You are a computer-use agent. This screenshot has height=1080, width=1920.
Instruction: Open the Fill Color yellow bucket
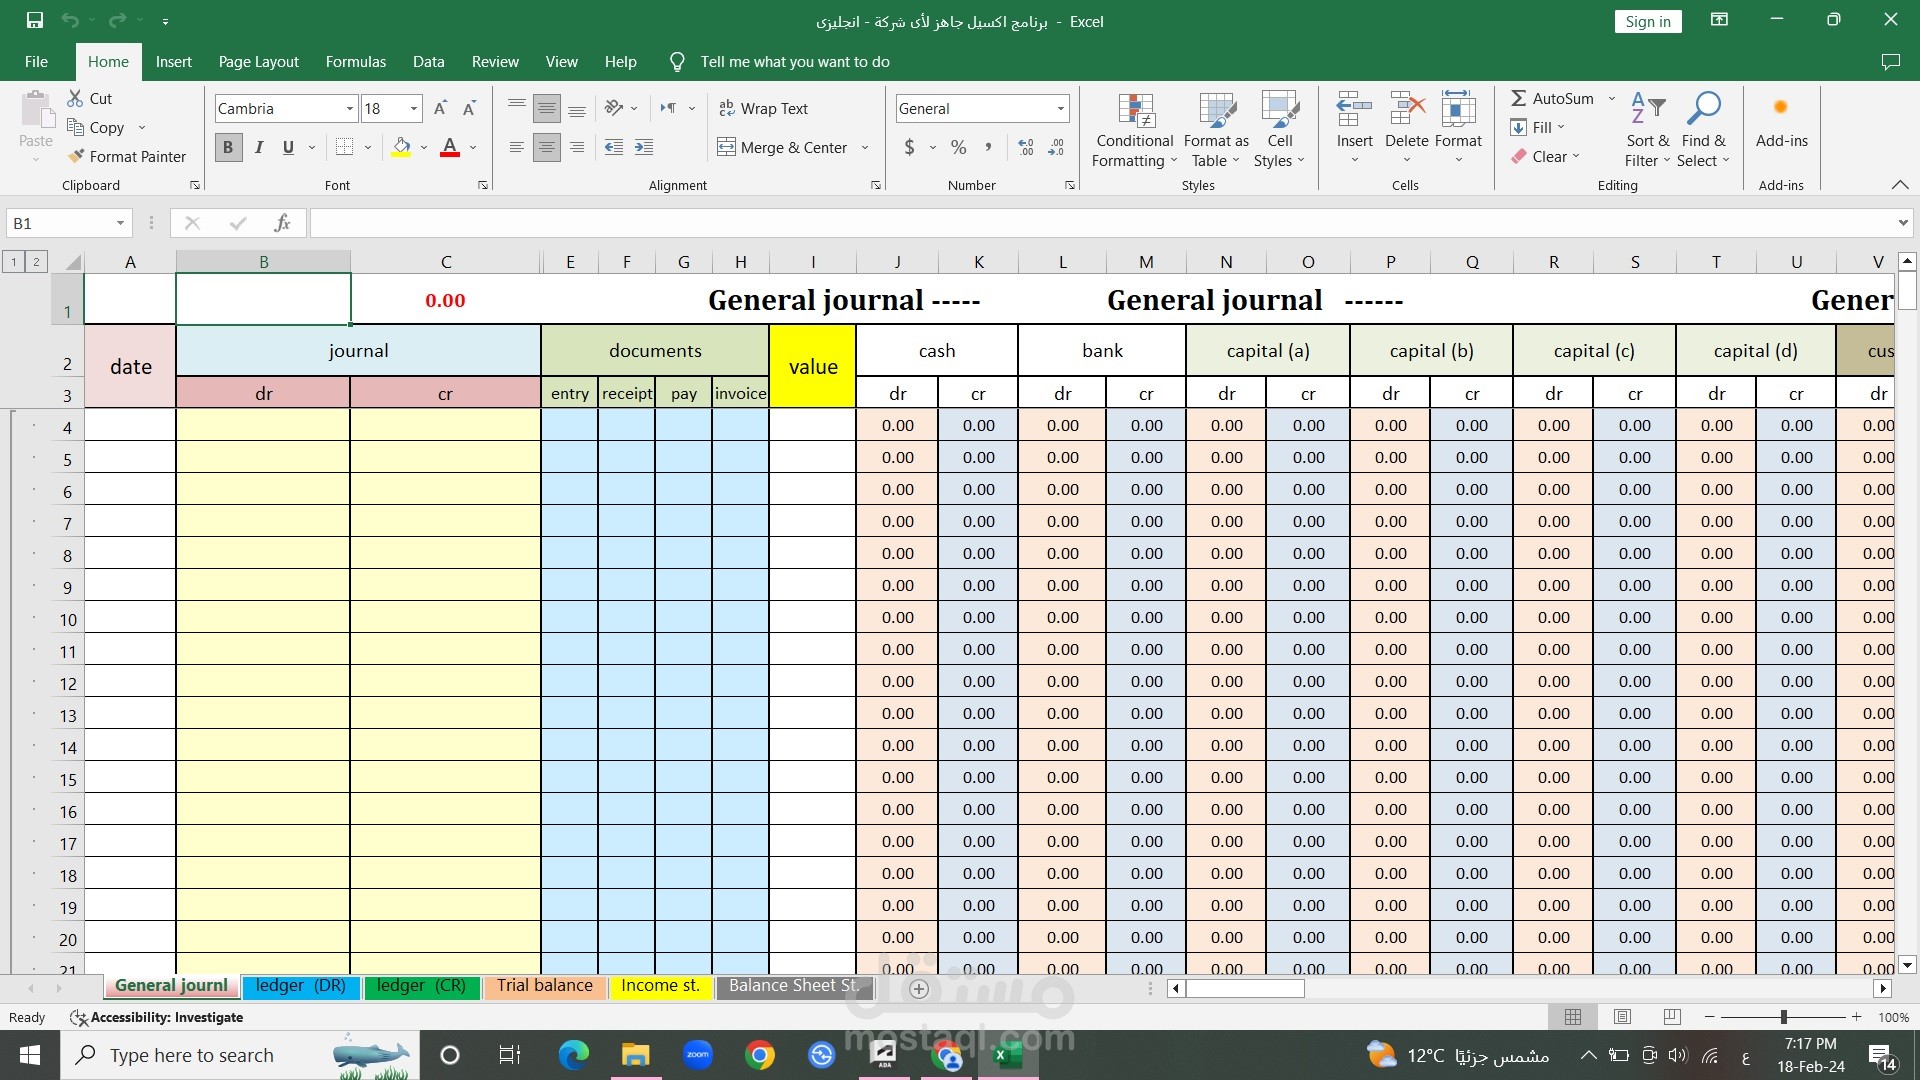[x=401, y=147]
